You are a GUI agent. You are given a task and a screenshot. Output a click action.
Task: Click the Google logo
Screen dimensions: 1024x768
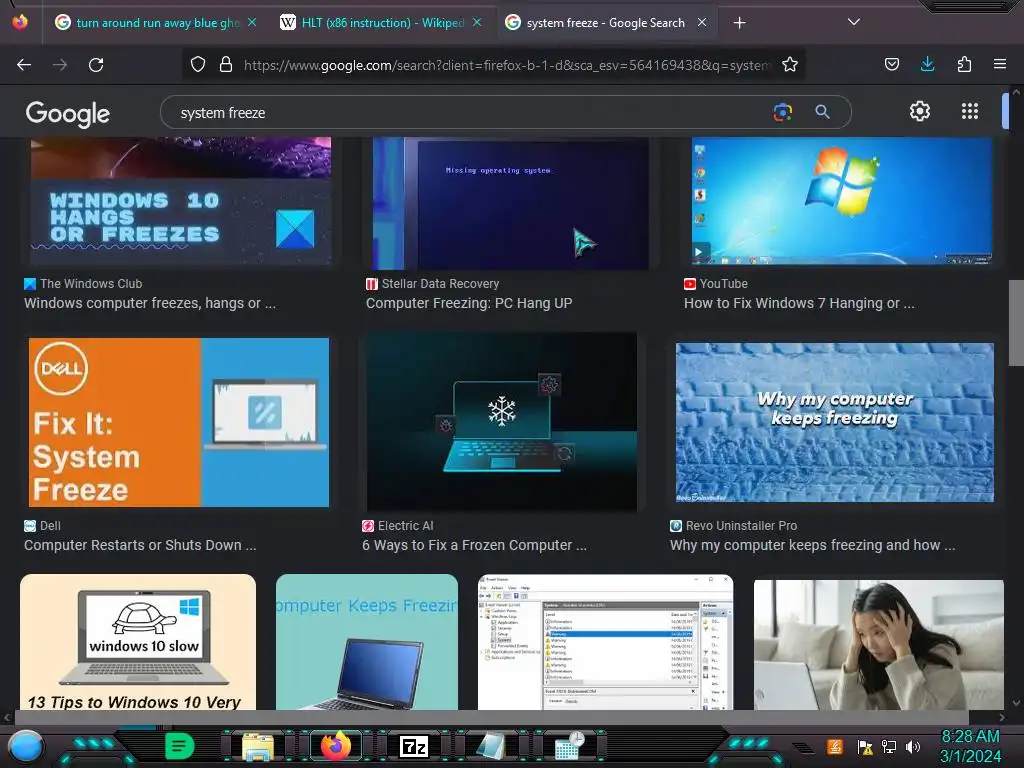[68, 114]
